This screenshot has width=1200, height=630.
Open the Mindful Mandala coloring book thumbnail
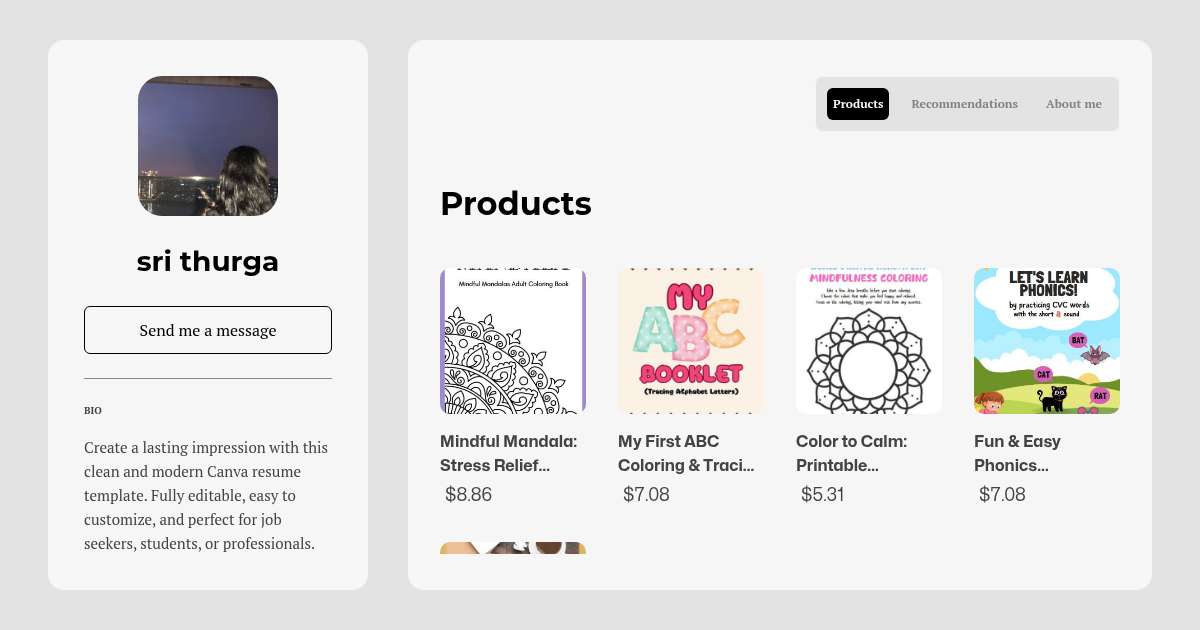(513, 341)
